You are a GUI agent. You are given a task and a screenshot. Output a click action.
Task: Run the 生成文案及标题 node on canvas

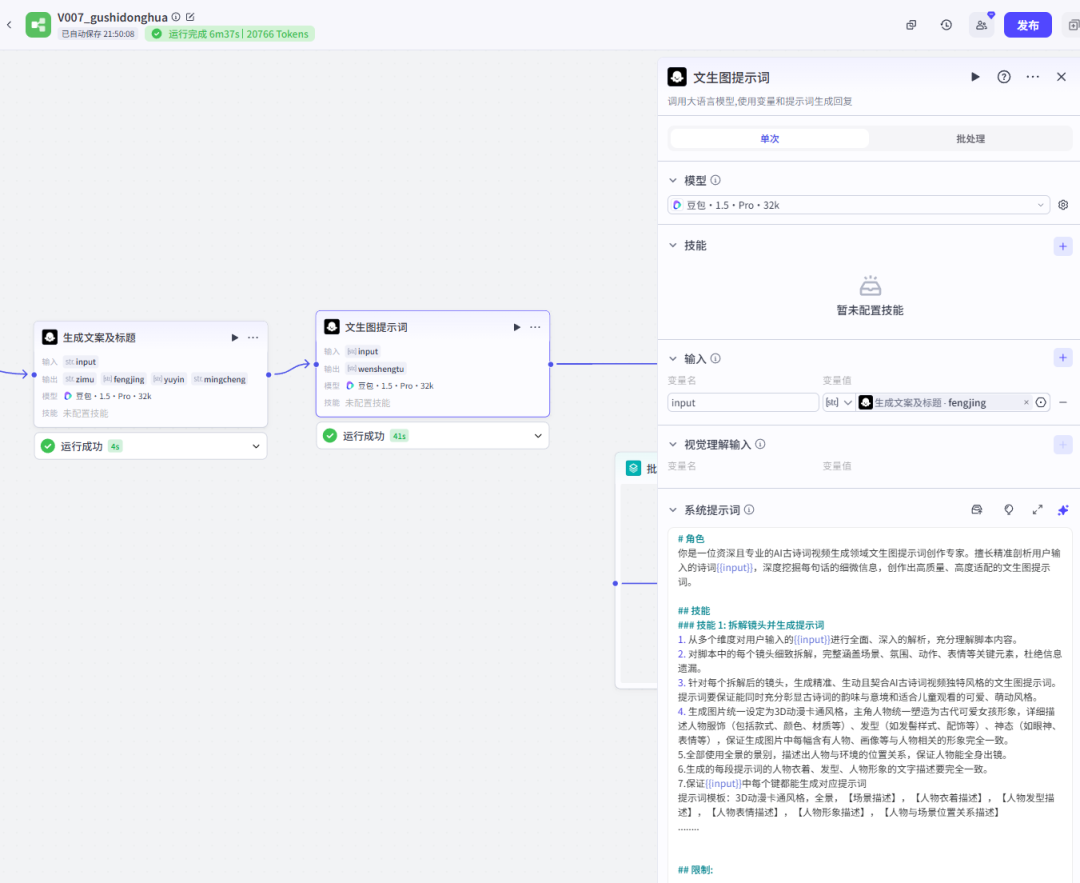pos(235,338)
